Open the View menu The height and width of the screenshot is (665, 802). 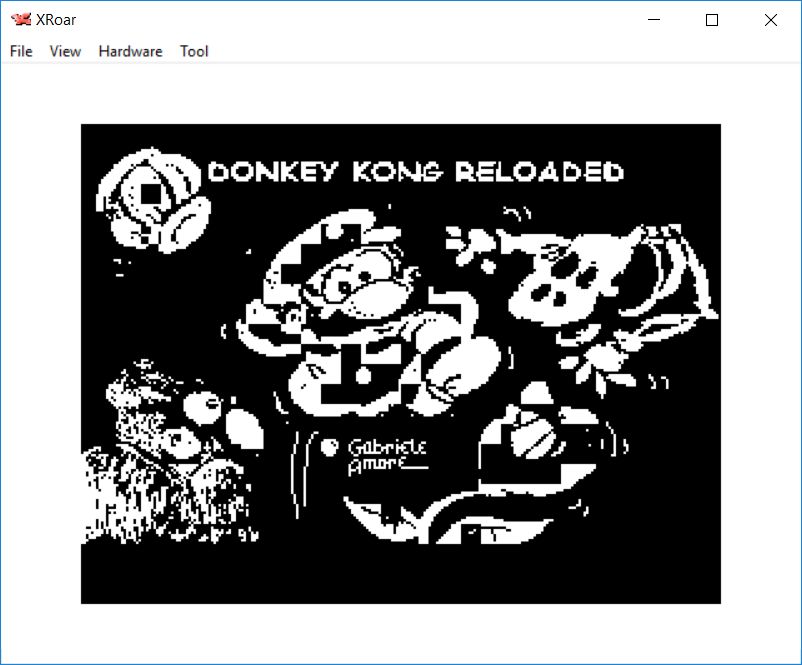click(x=65, y=51)
